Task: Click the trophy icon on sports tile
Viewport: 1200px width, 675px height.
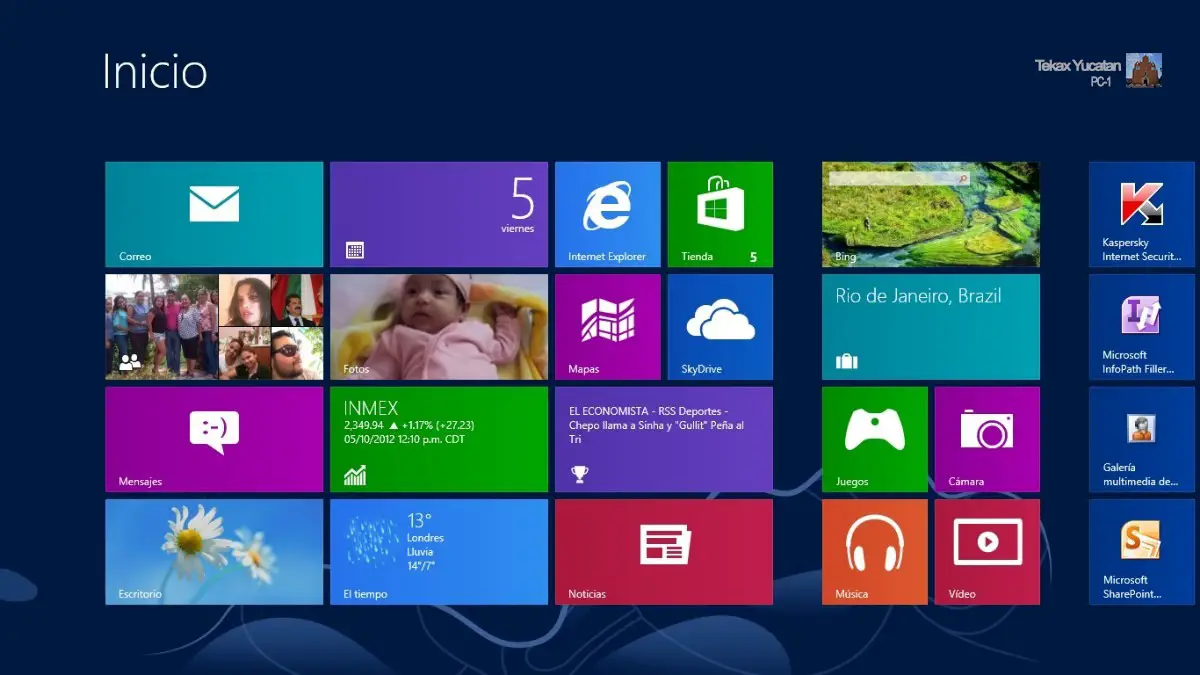Action: (578, 474)
